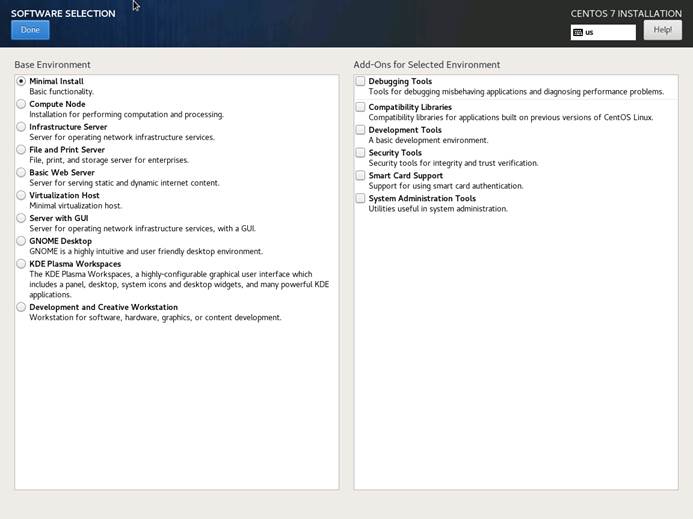This screenshot has height=519, width=693.
Task: Click 'Utilities useful in system administration.' text
Action: point(438,209)
